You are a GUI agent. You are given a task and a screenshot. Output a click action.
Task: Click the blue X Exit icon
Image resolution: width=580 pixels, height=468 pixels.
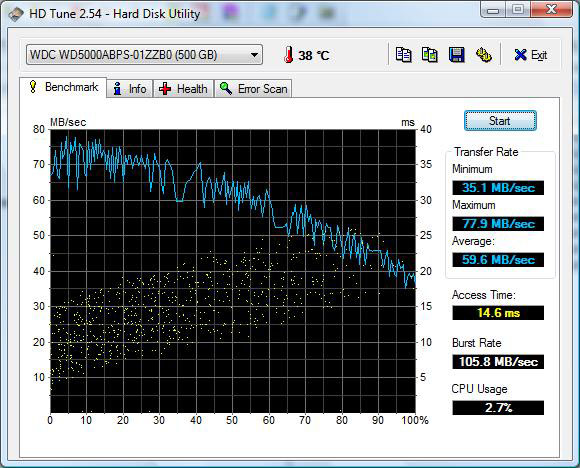520,55
